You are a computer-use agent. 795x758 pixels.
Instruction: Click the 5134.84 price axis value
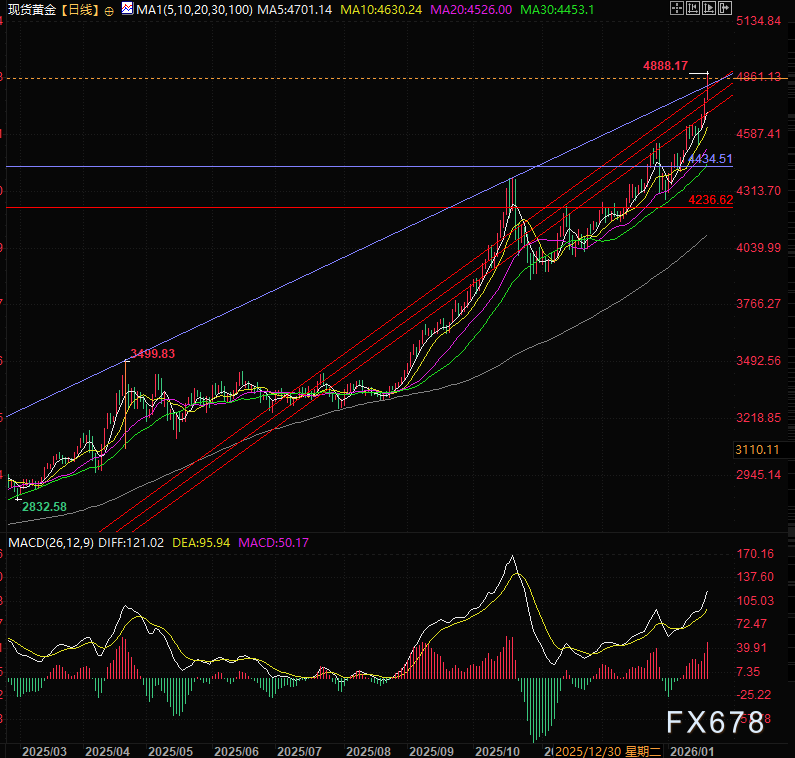point(758,21)
